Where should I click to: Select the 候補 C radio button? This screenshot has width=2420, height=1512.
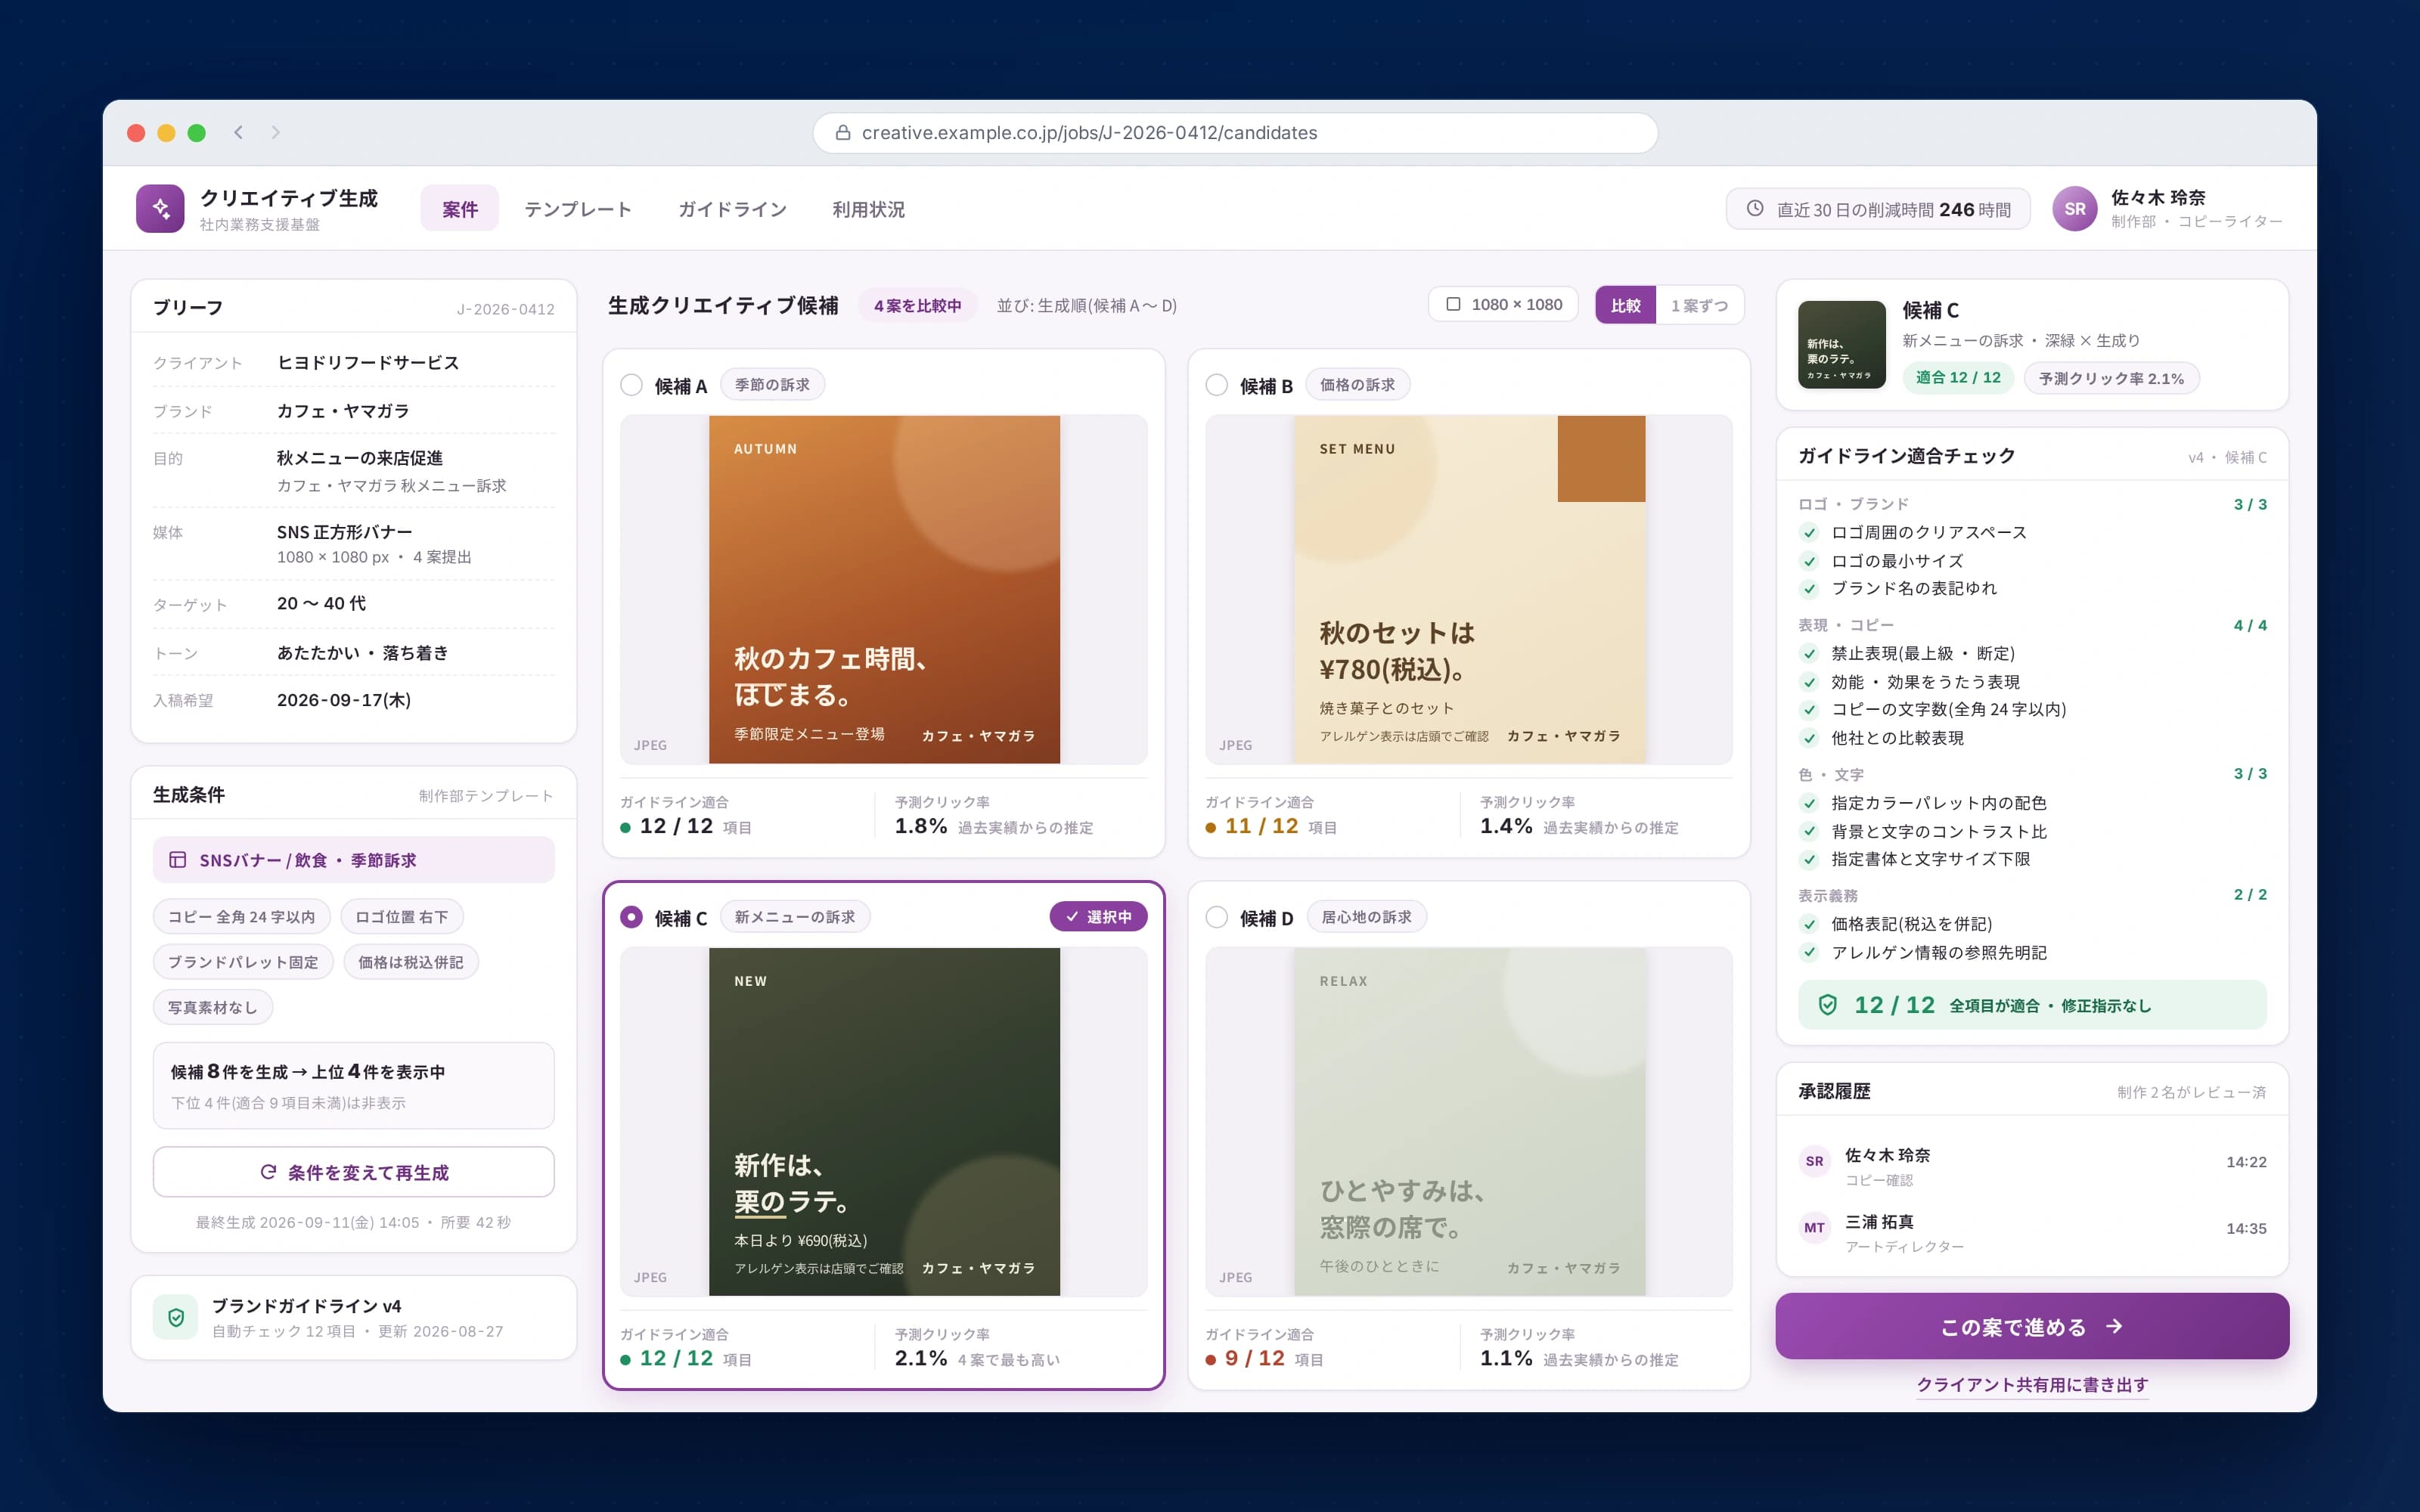point(631,917)
